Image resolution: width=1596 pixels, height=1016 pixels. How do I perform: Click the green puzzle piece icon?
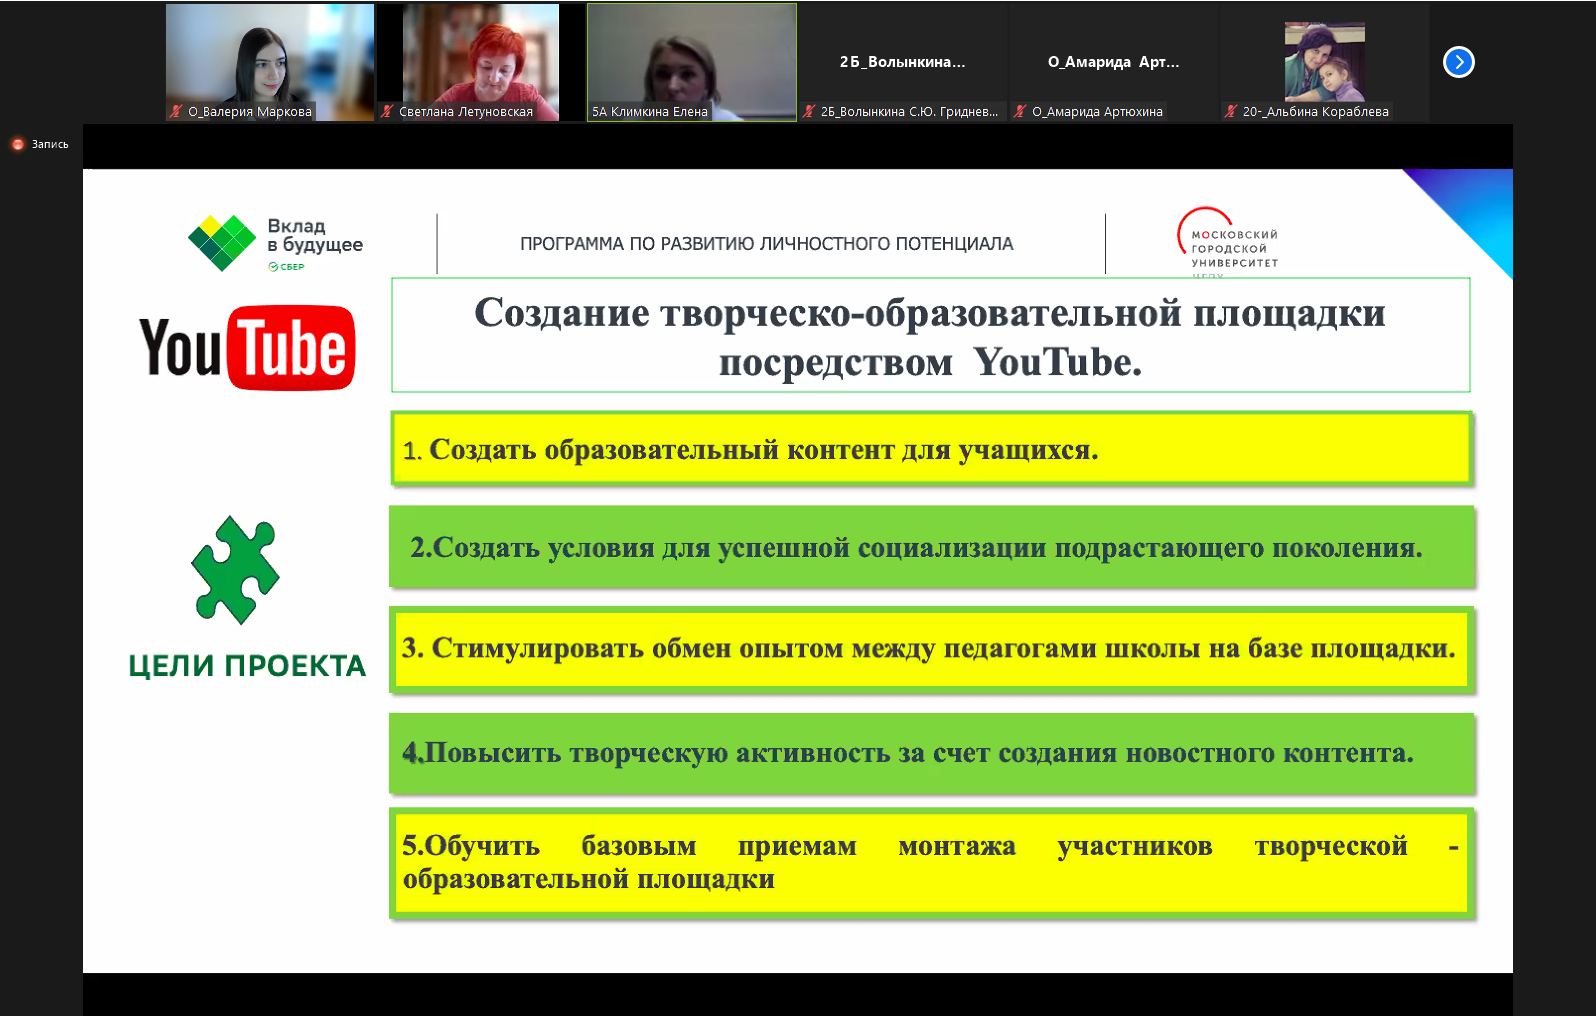[236, 569]
